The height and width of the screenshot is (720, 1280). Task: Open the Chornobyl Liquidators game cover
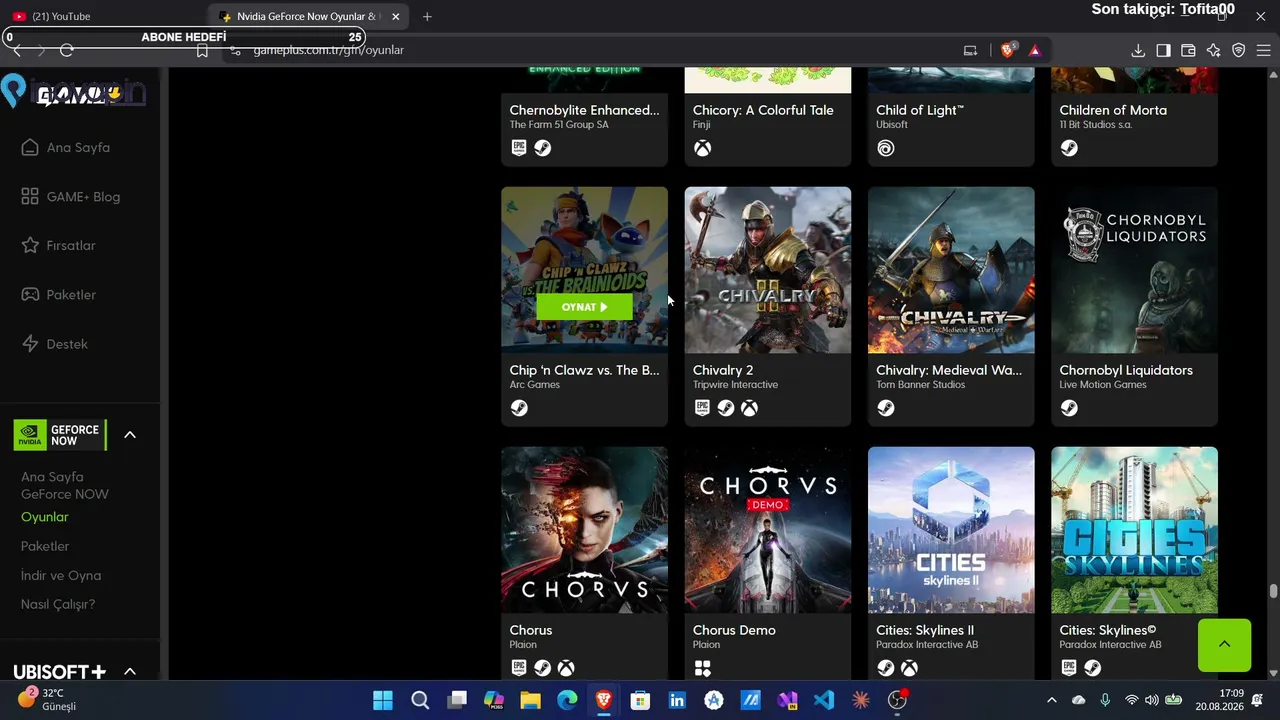[x=1134, y=270]
